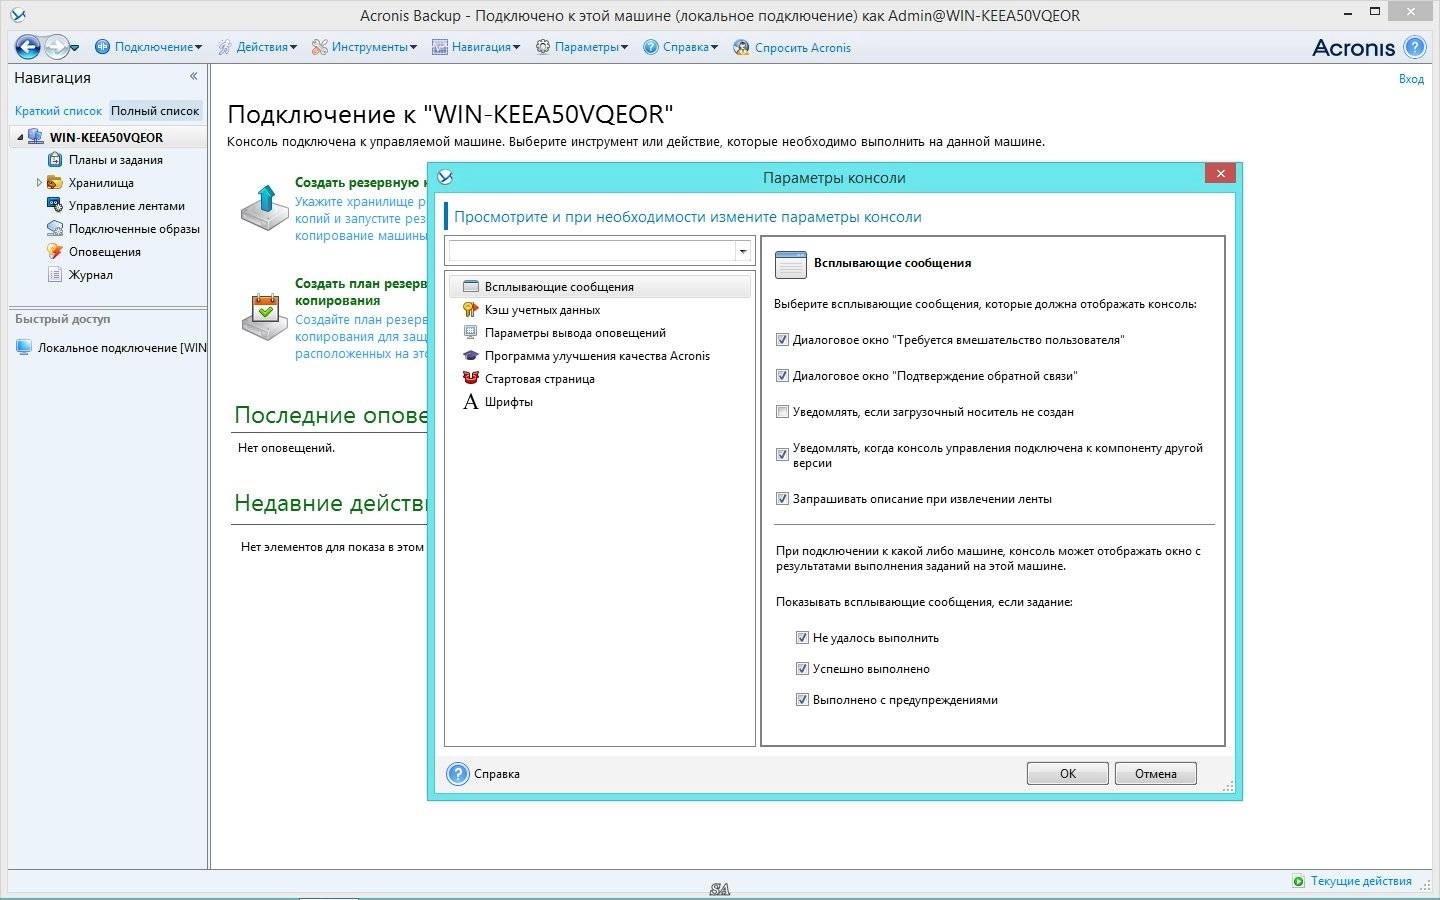Close the Параметры консоли dialog

coord(1220,174)
